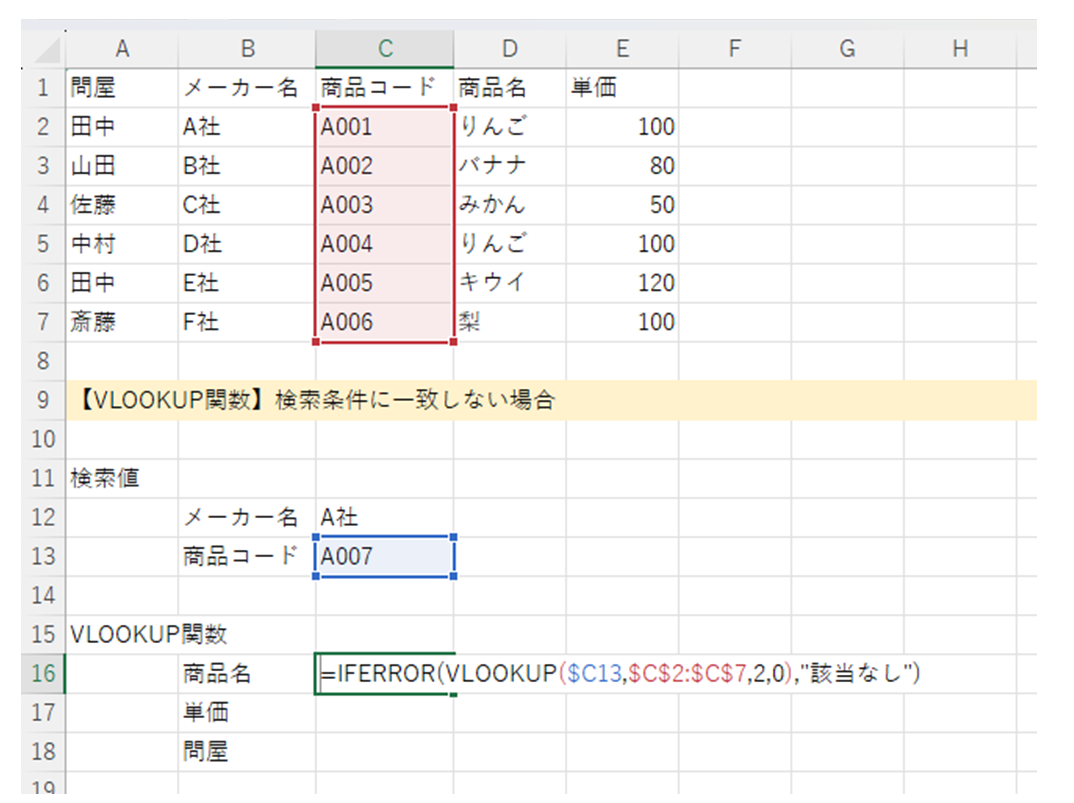Select row 8 header
This screenshot has height=803, width=1074.
pyautogui.click(x=43, y=361)
